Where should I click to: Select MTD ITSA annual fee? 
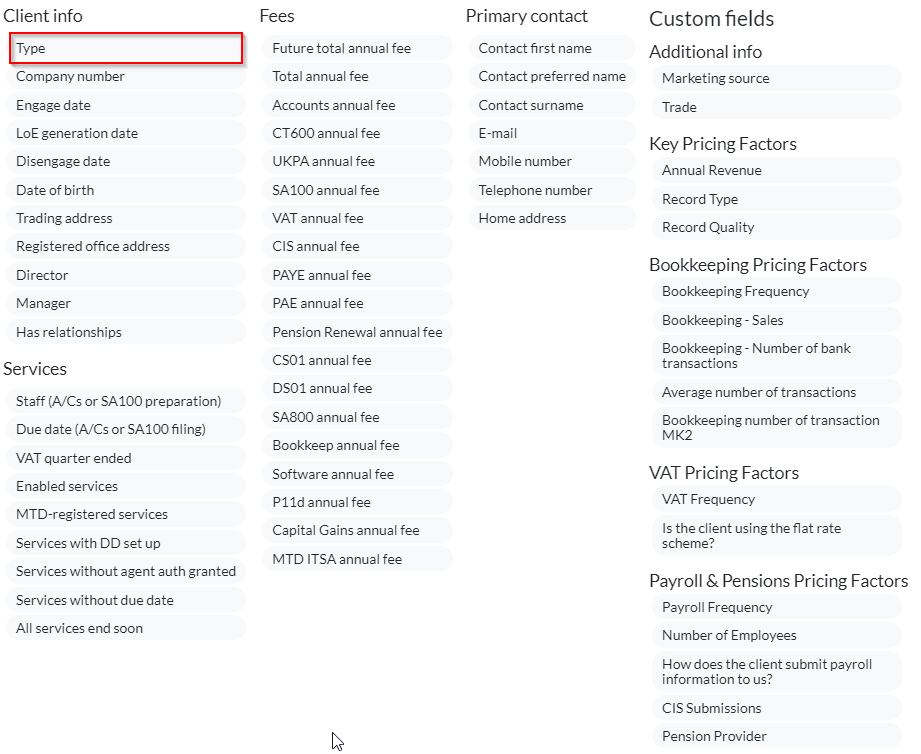(x=357, y=559)
